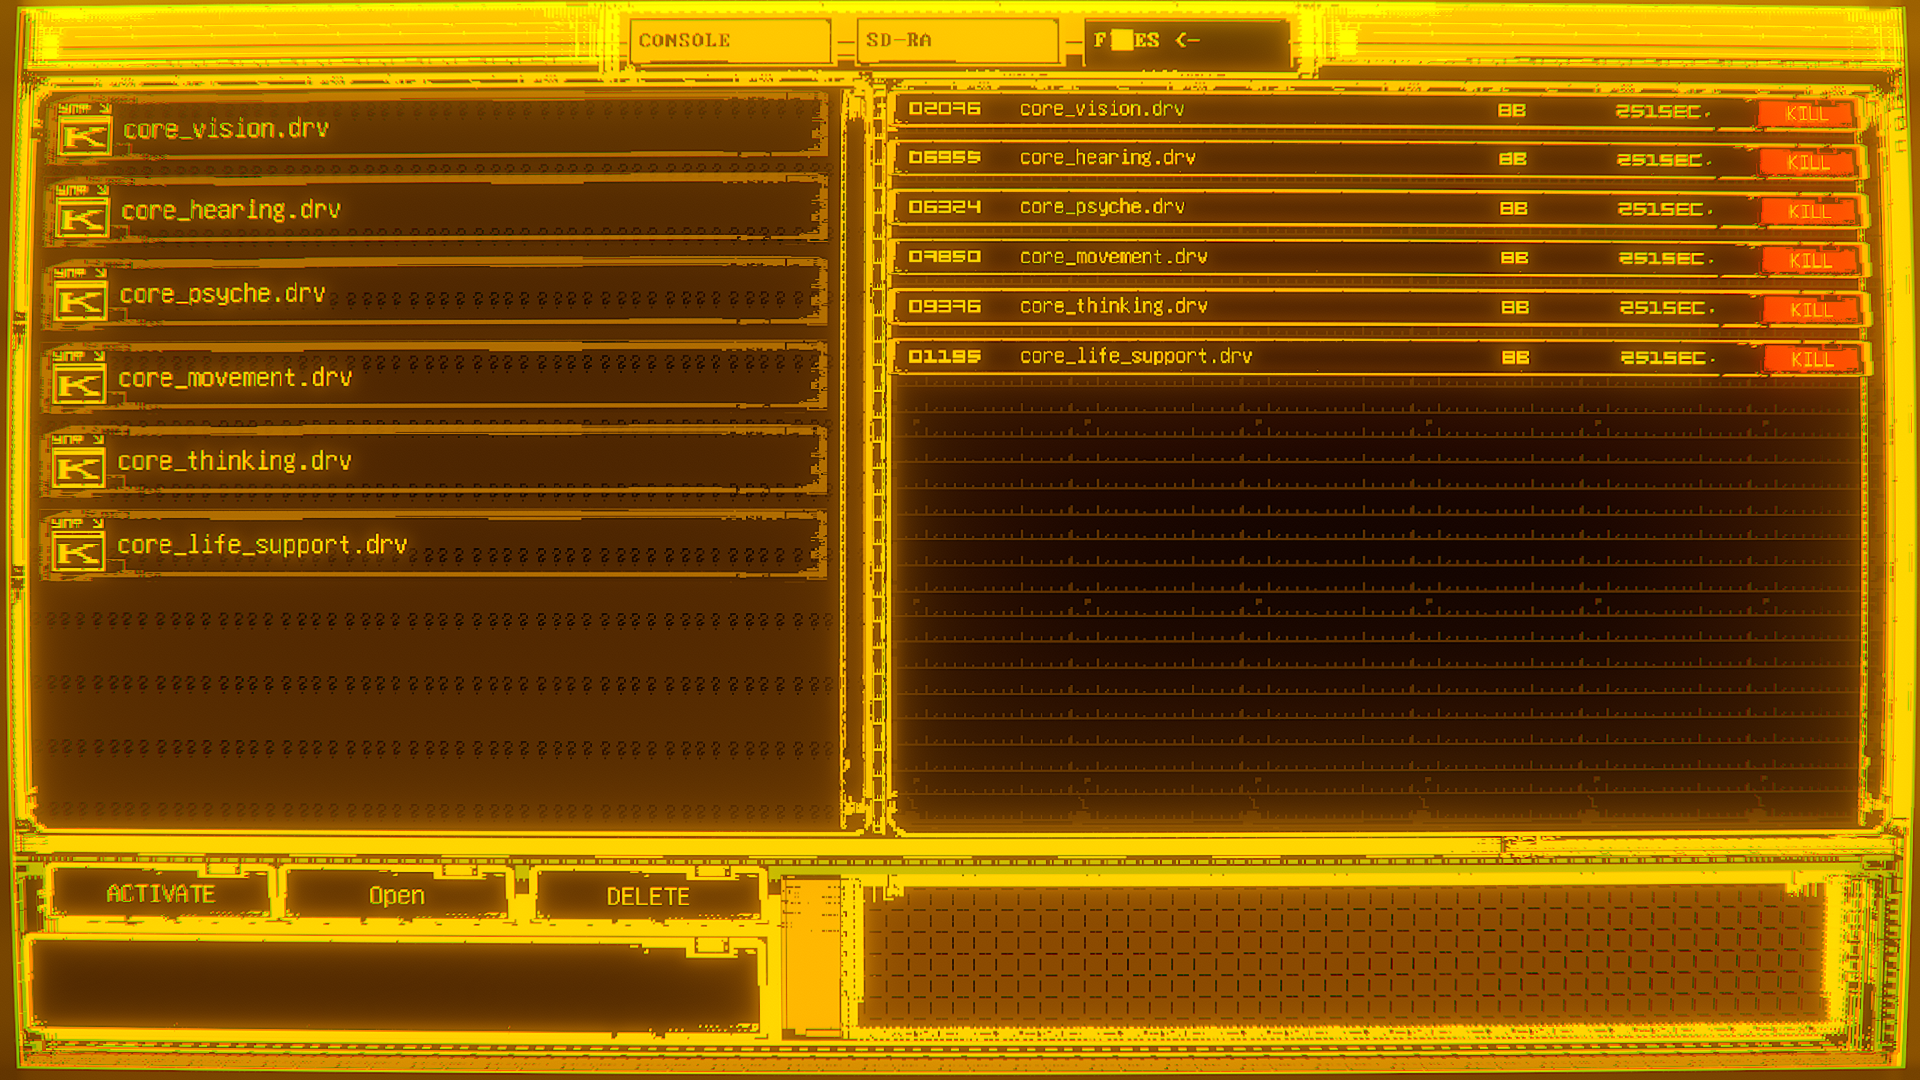Click the file icon beside core_psyche.drv
Screen dimensions: 1920x1080
81,302
